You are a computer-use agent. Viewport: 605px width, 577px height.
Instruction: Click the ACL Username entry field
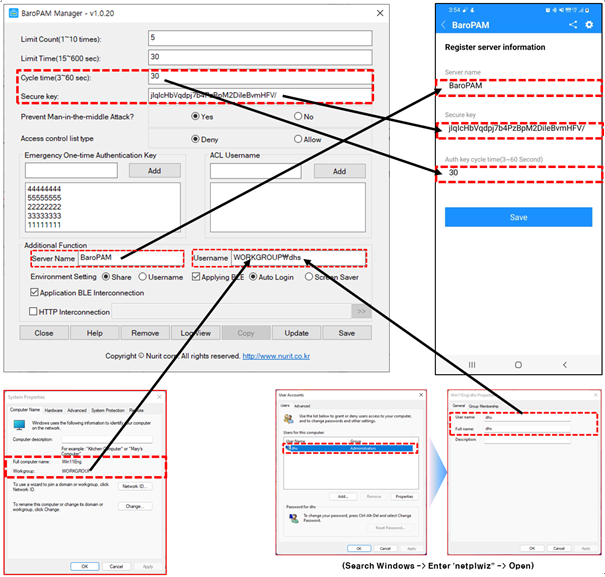click(255, 171)
